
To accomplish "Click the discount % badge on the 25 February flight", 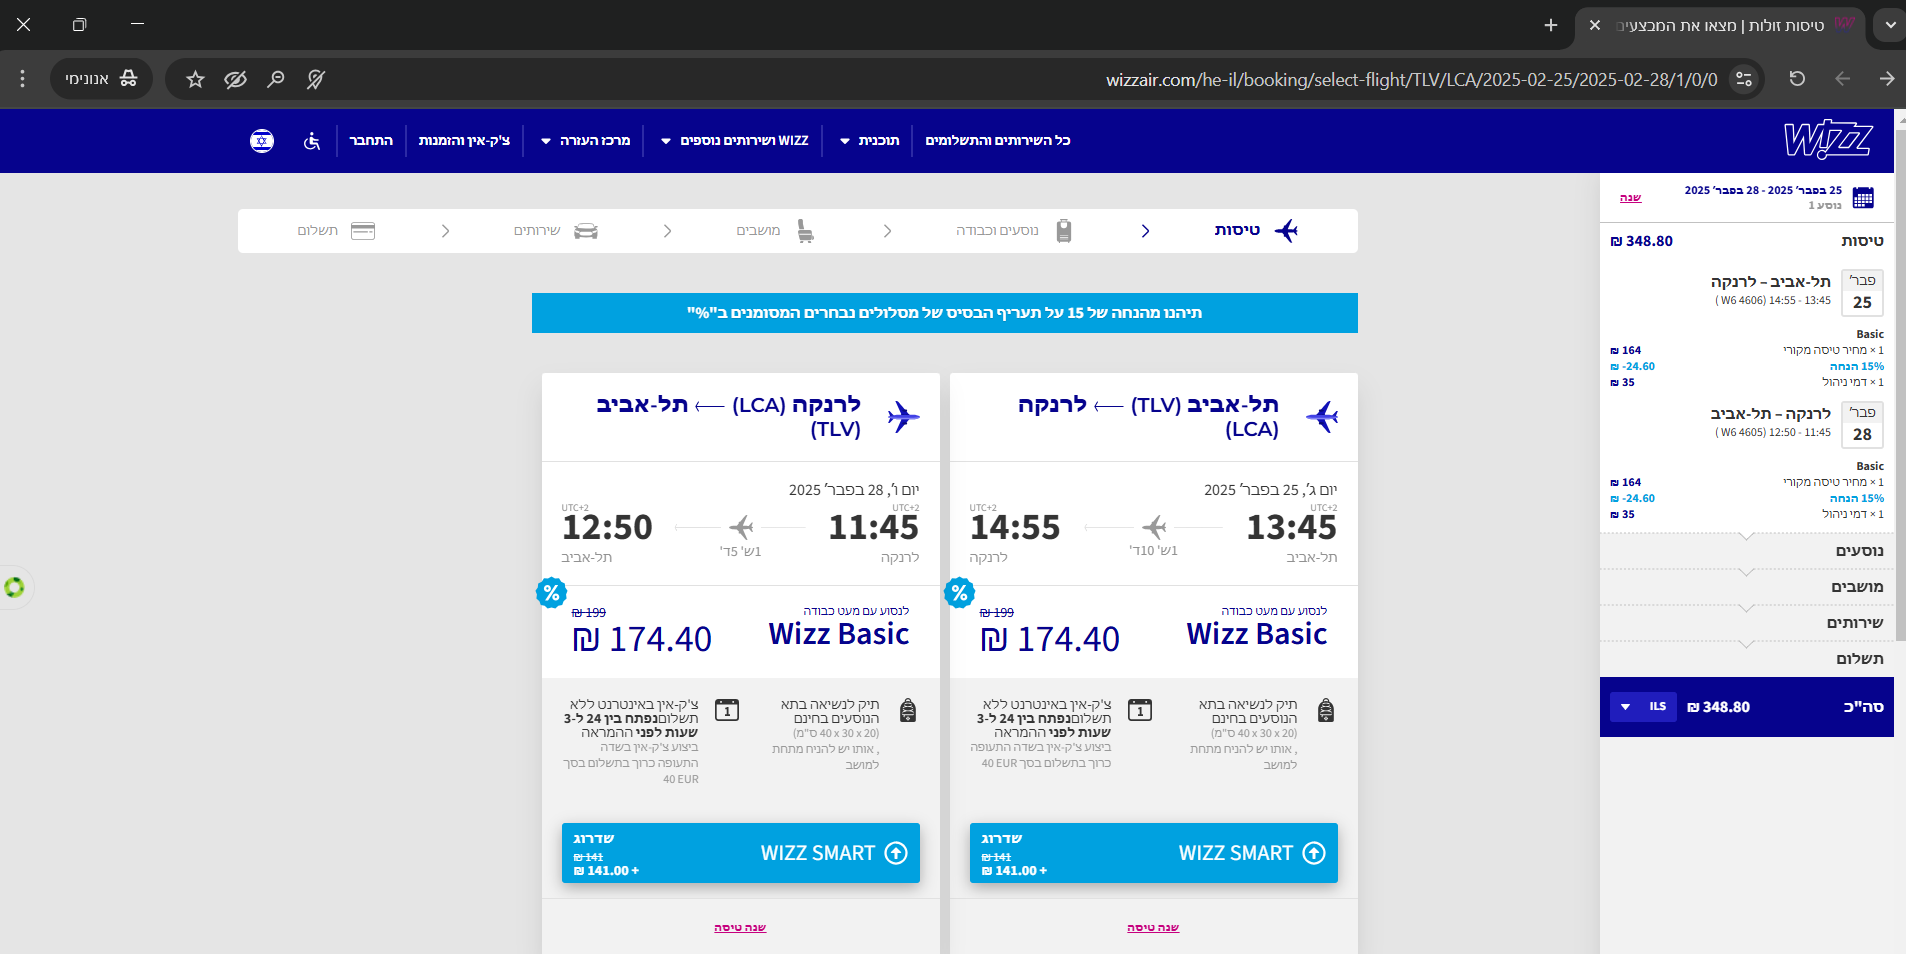I will point(959,593).
